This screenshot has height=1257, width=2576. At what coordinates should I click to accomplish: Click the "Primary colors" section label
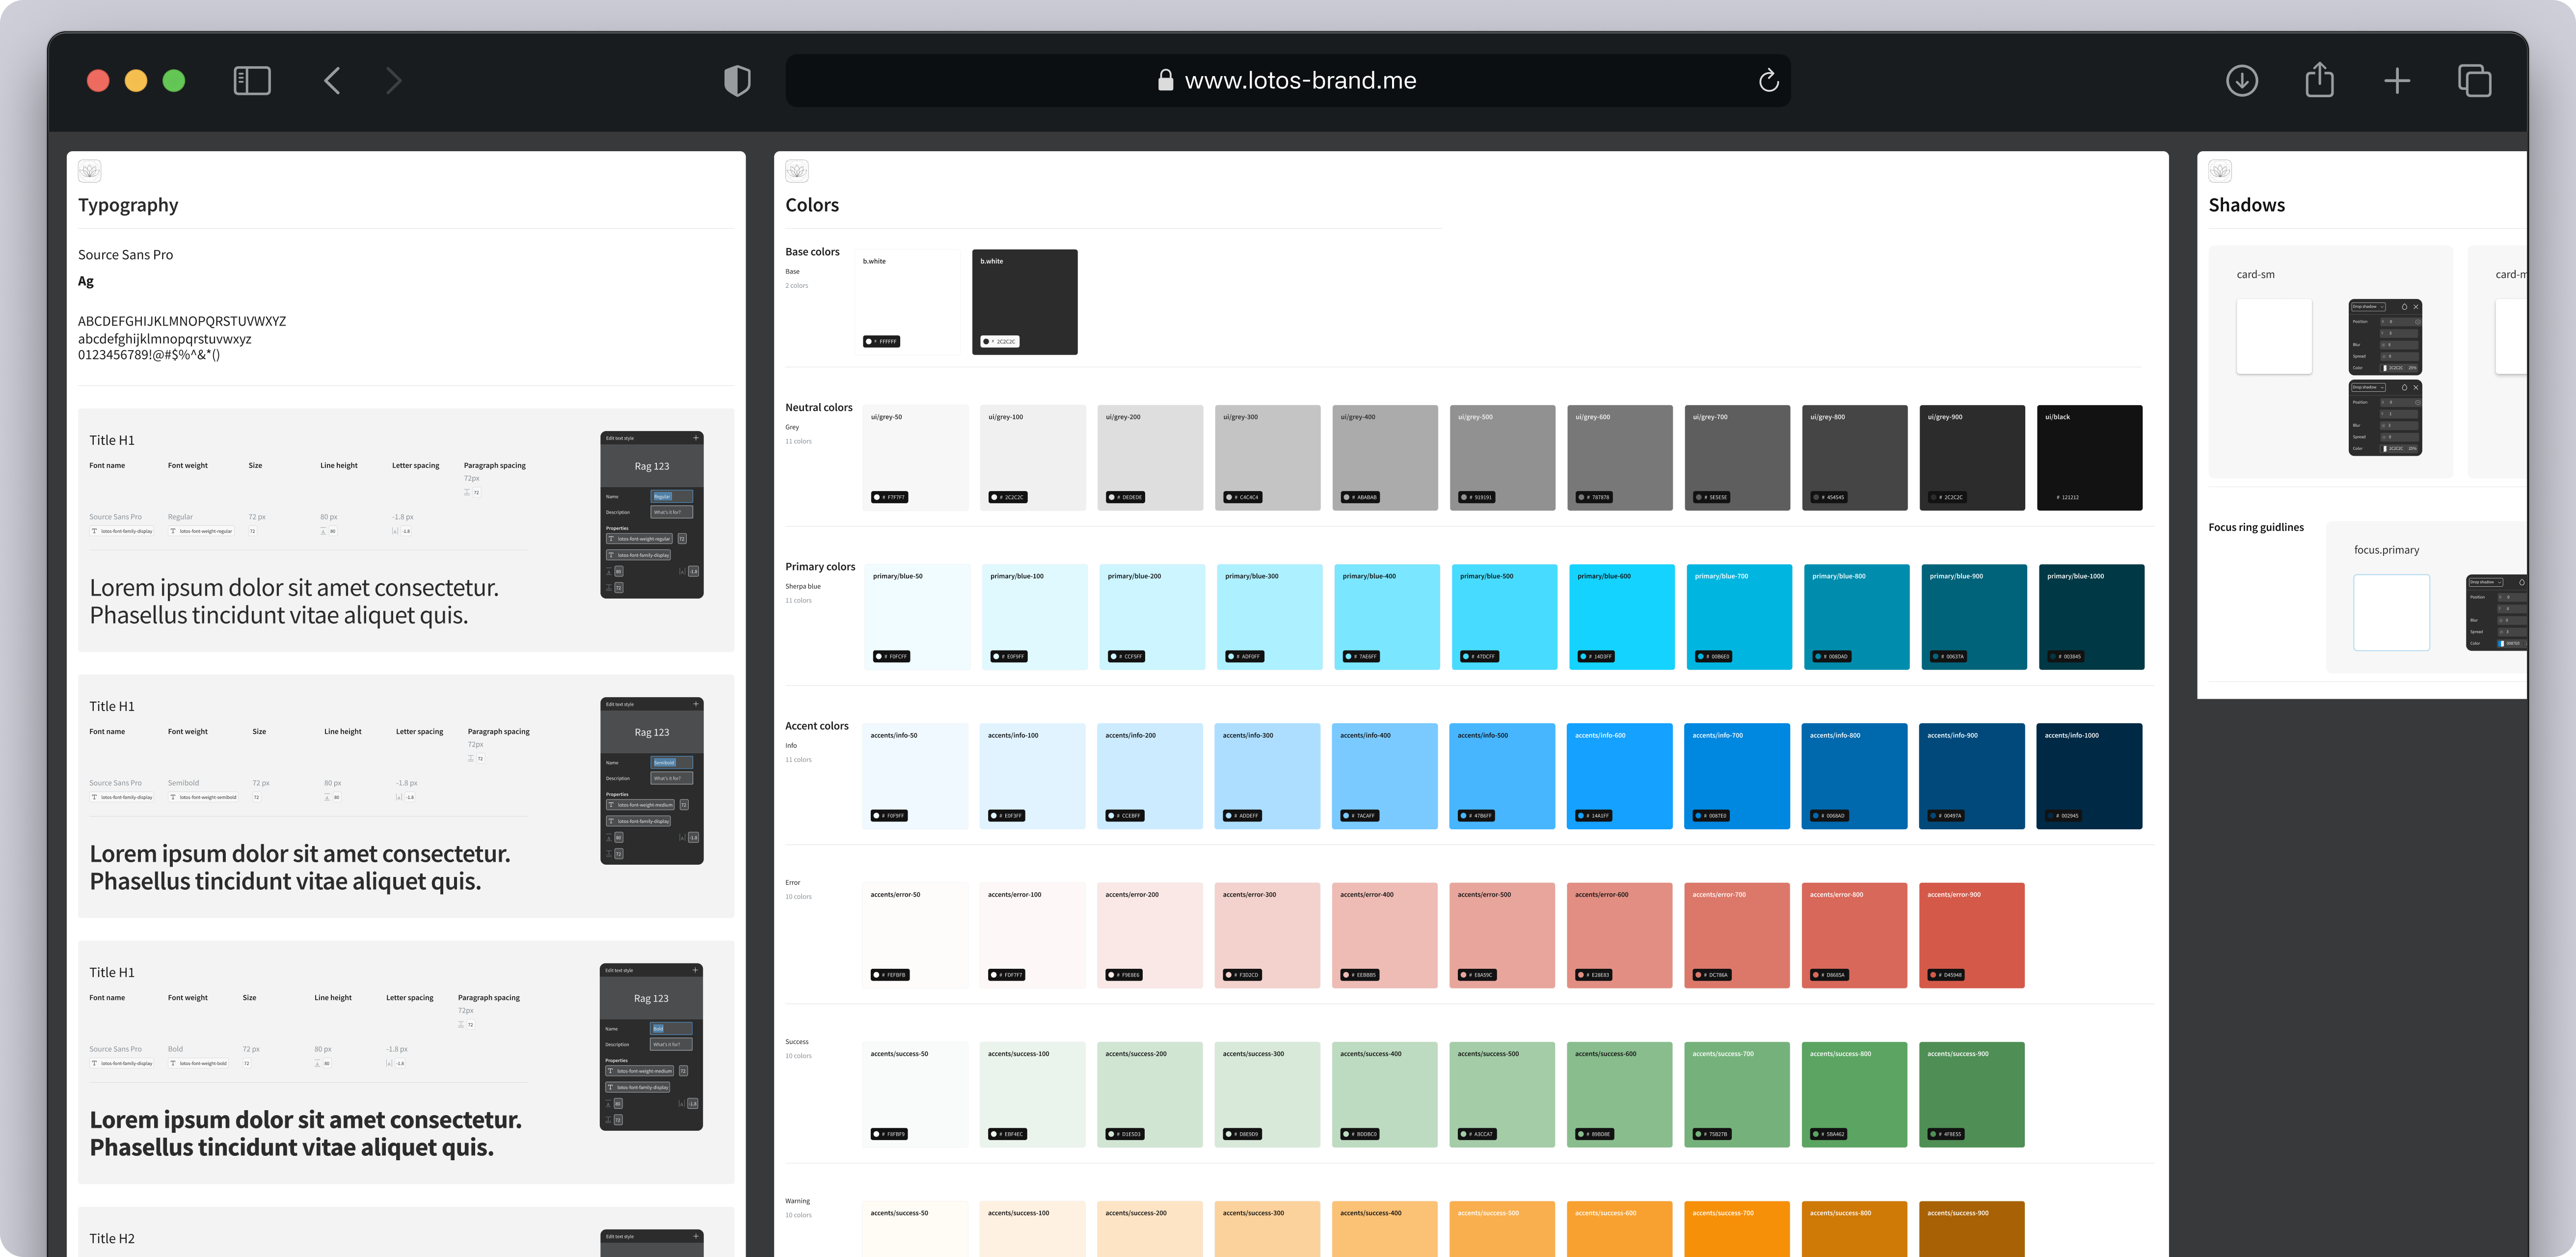pos(820,567)
